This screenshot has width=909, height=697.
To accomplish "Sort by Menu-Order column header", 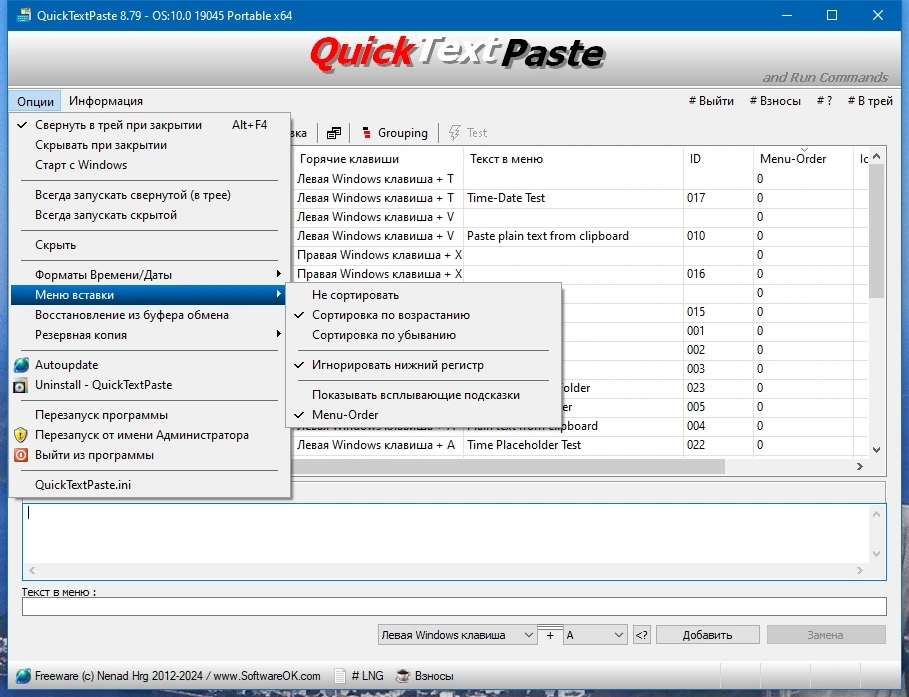I will click(x=803, y=159).
